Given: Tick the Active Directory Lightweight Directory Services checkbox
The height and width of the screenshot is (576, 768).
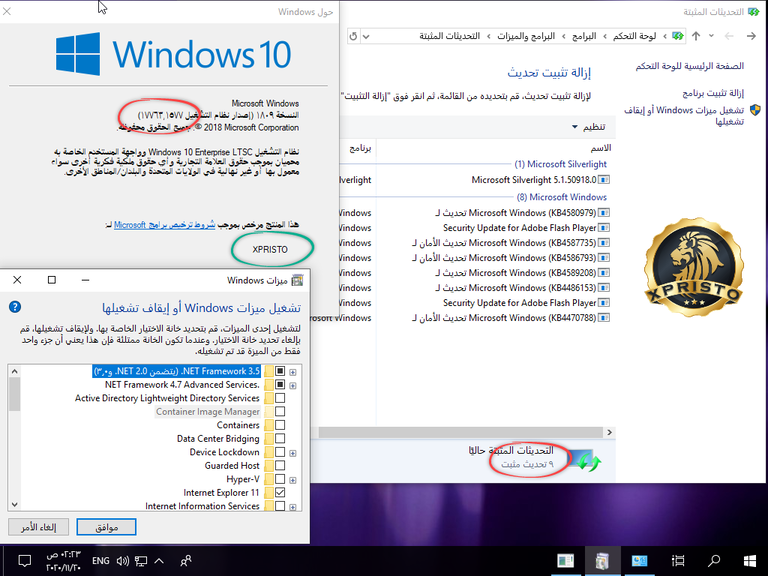Looking at the screenshot, I should click(x=280, y=398).
